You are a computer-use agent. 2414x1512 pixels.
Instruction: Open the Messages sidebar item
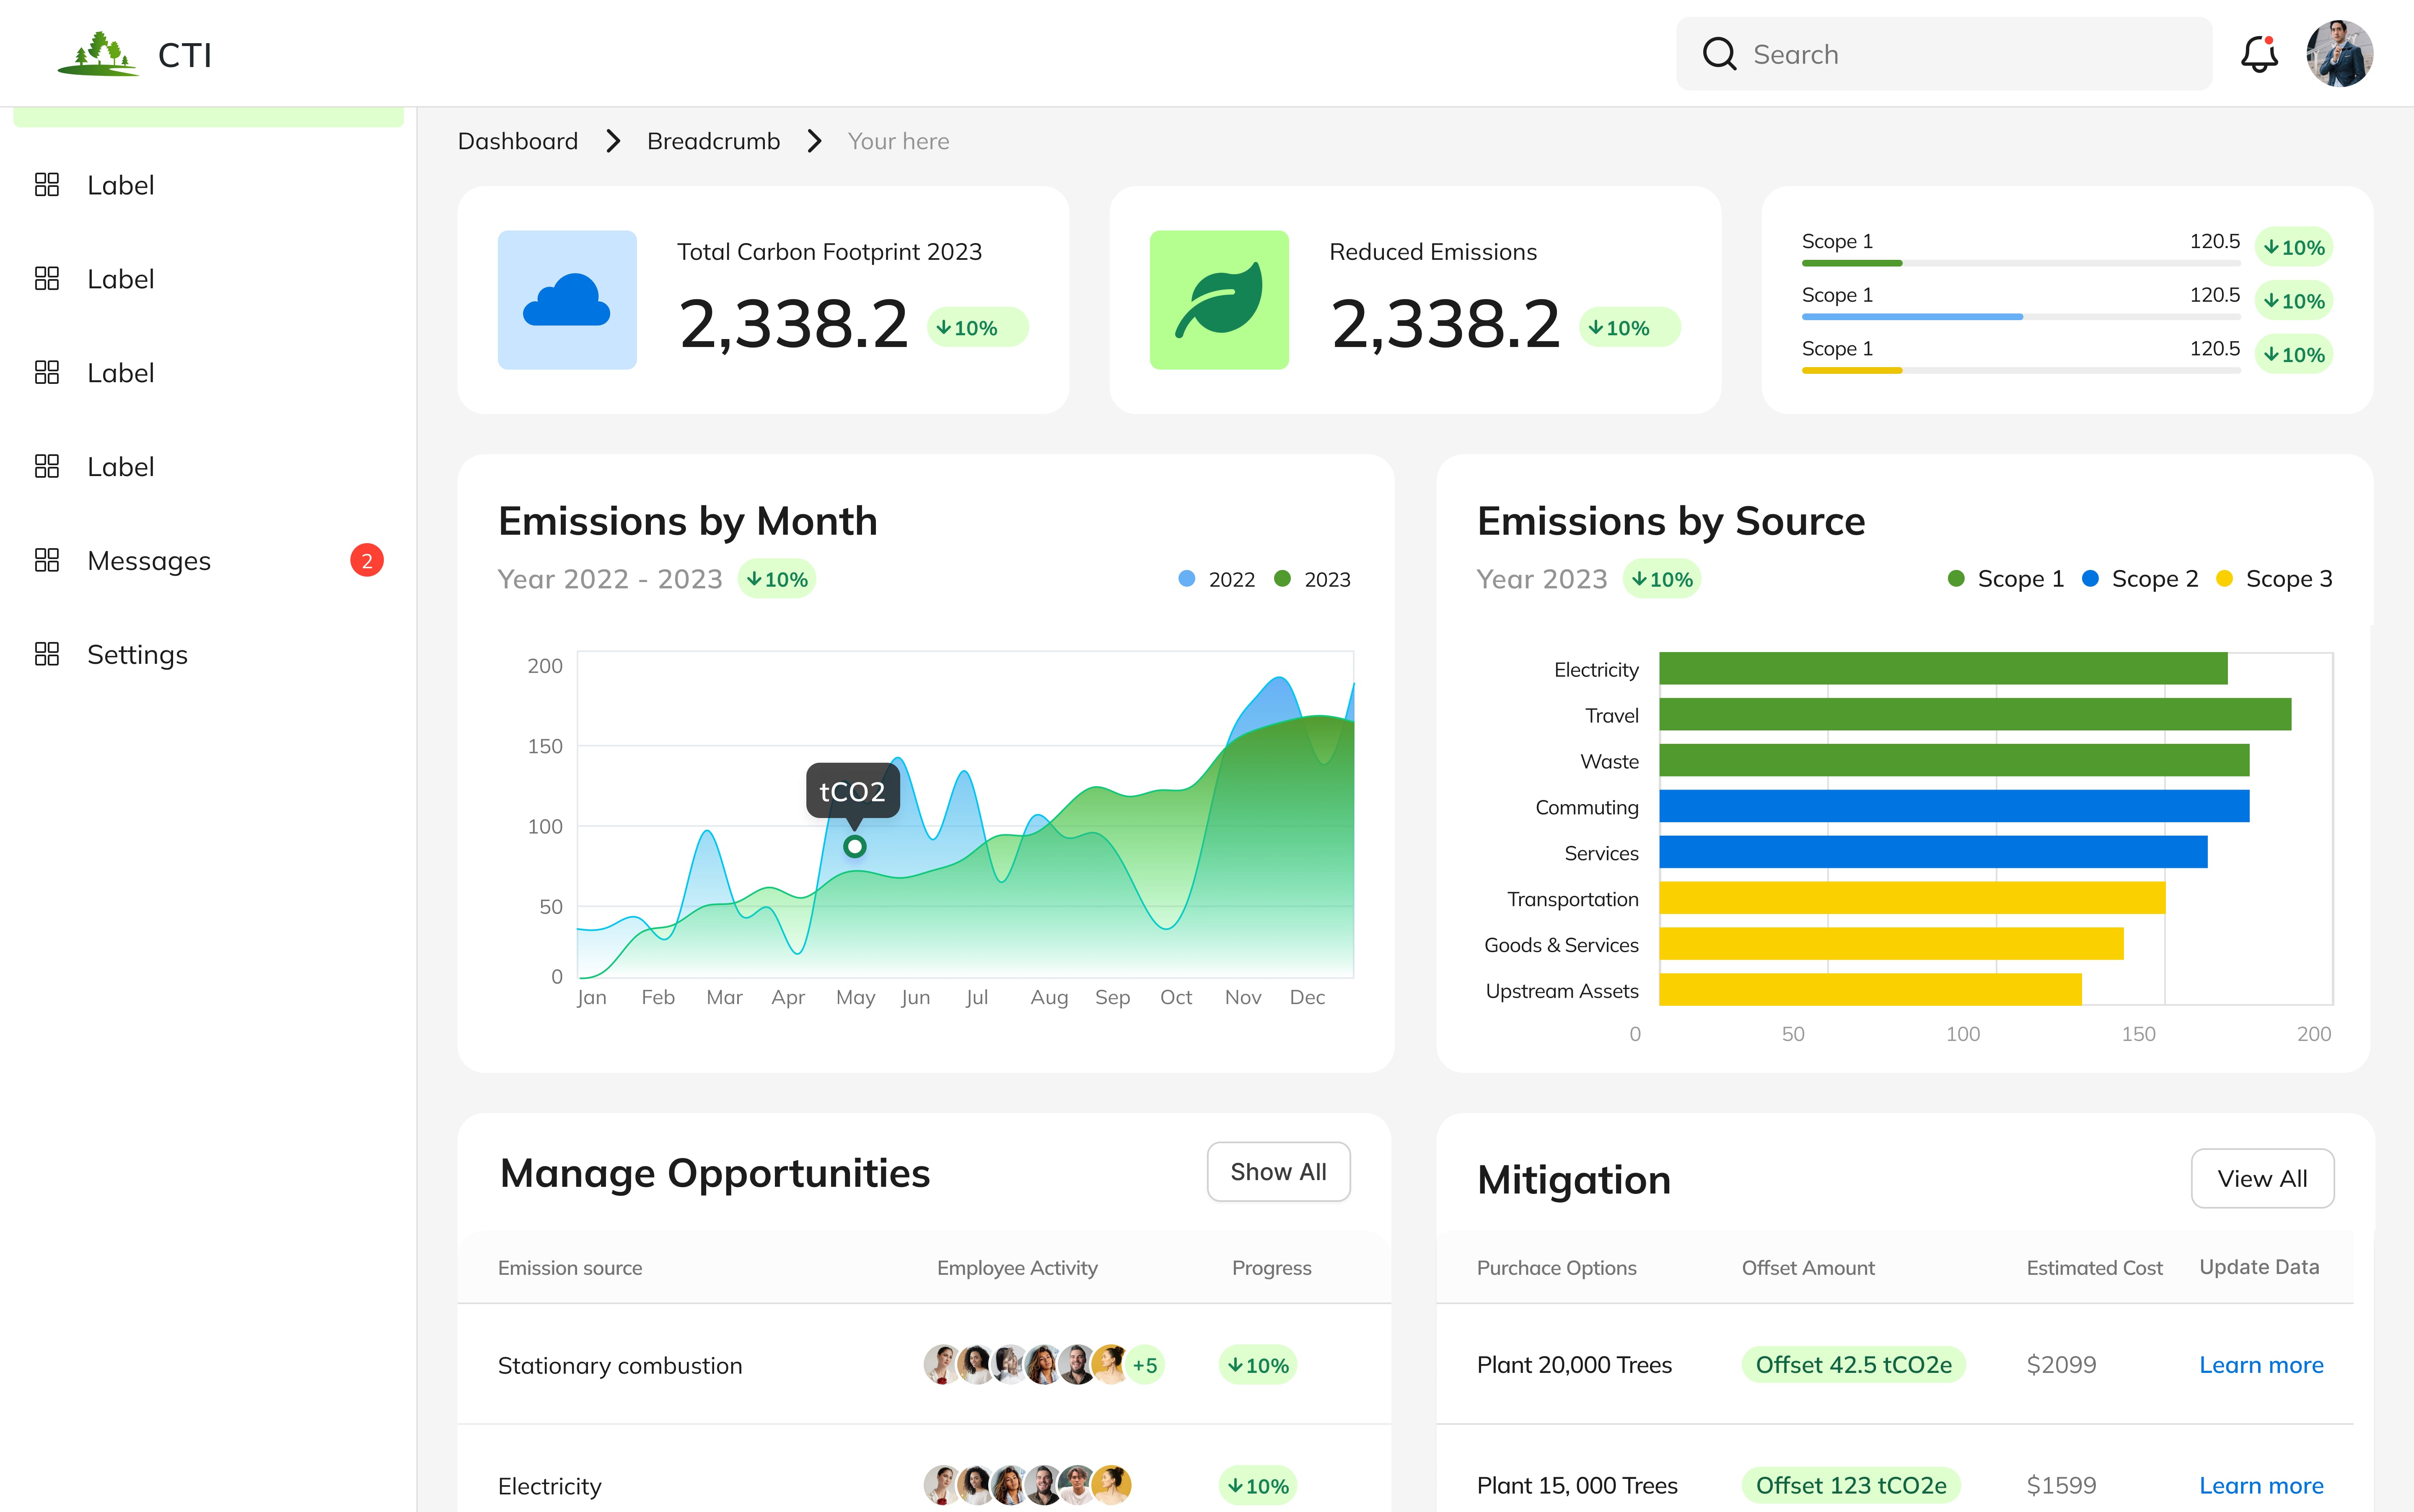point(208,560)
